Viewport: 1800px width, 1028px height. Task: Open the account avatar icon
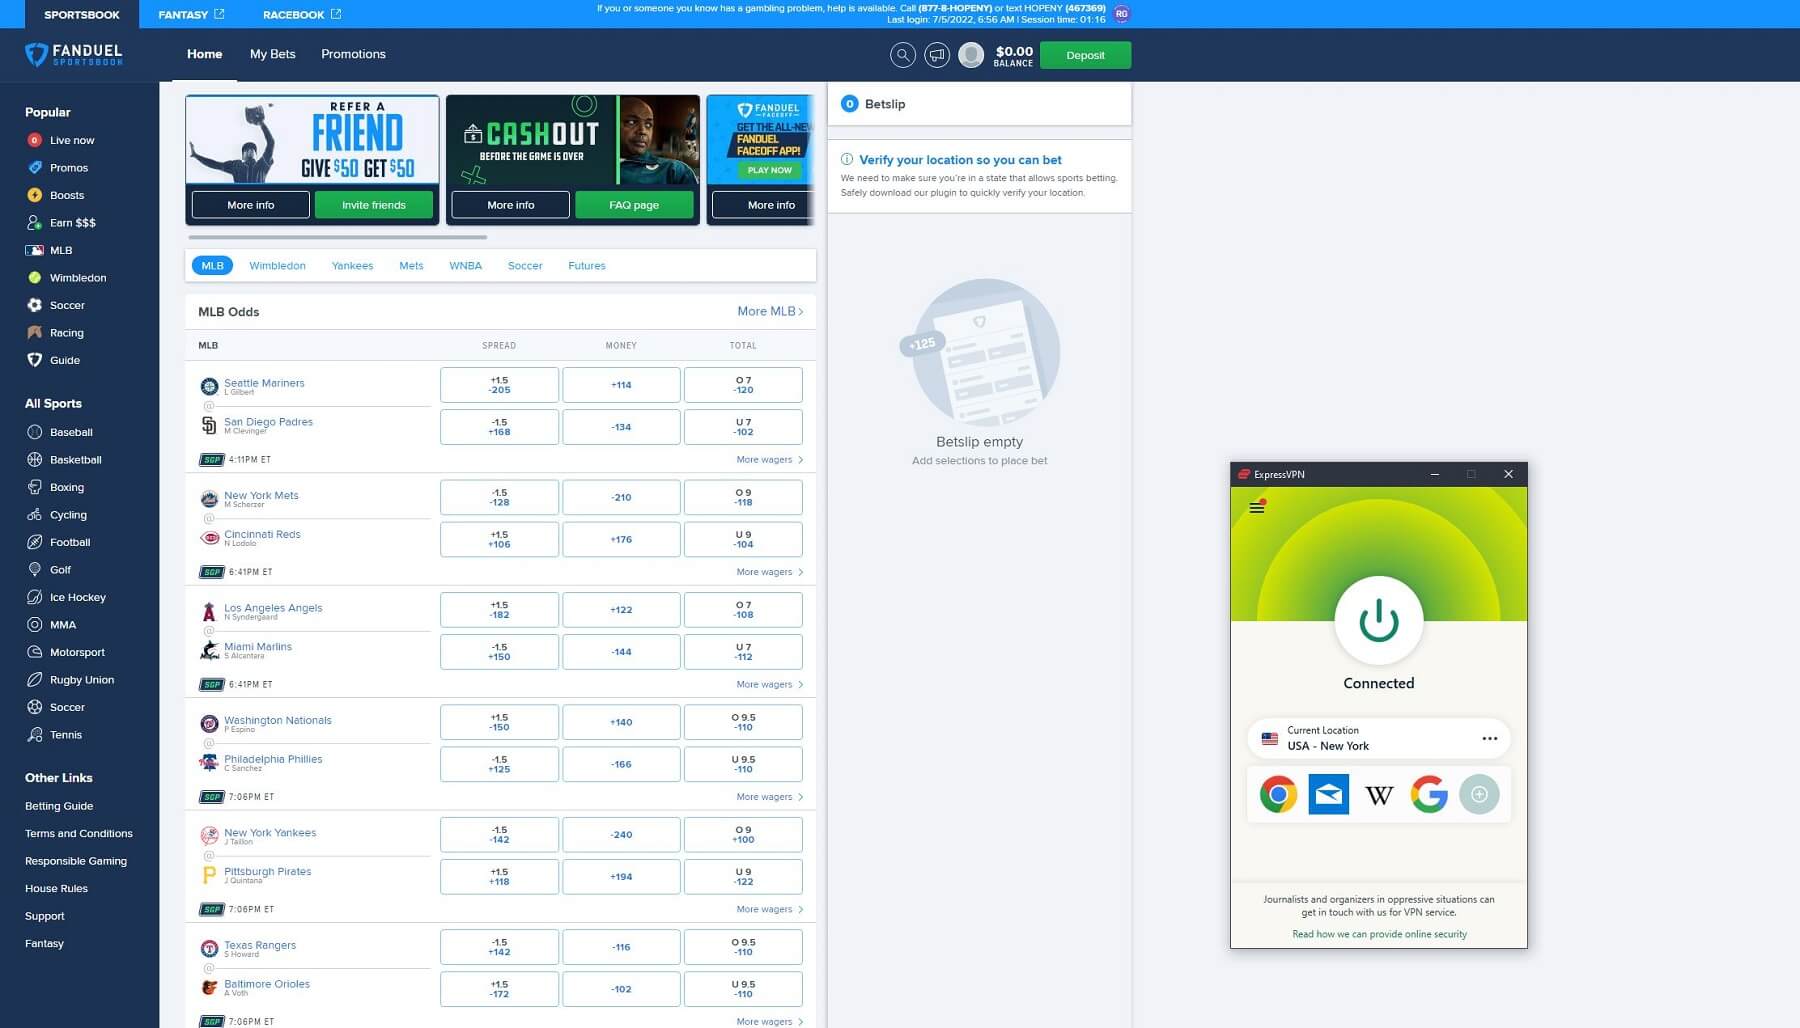tap(971, 55)
